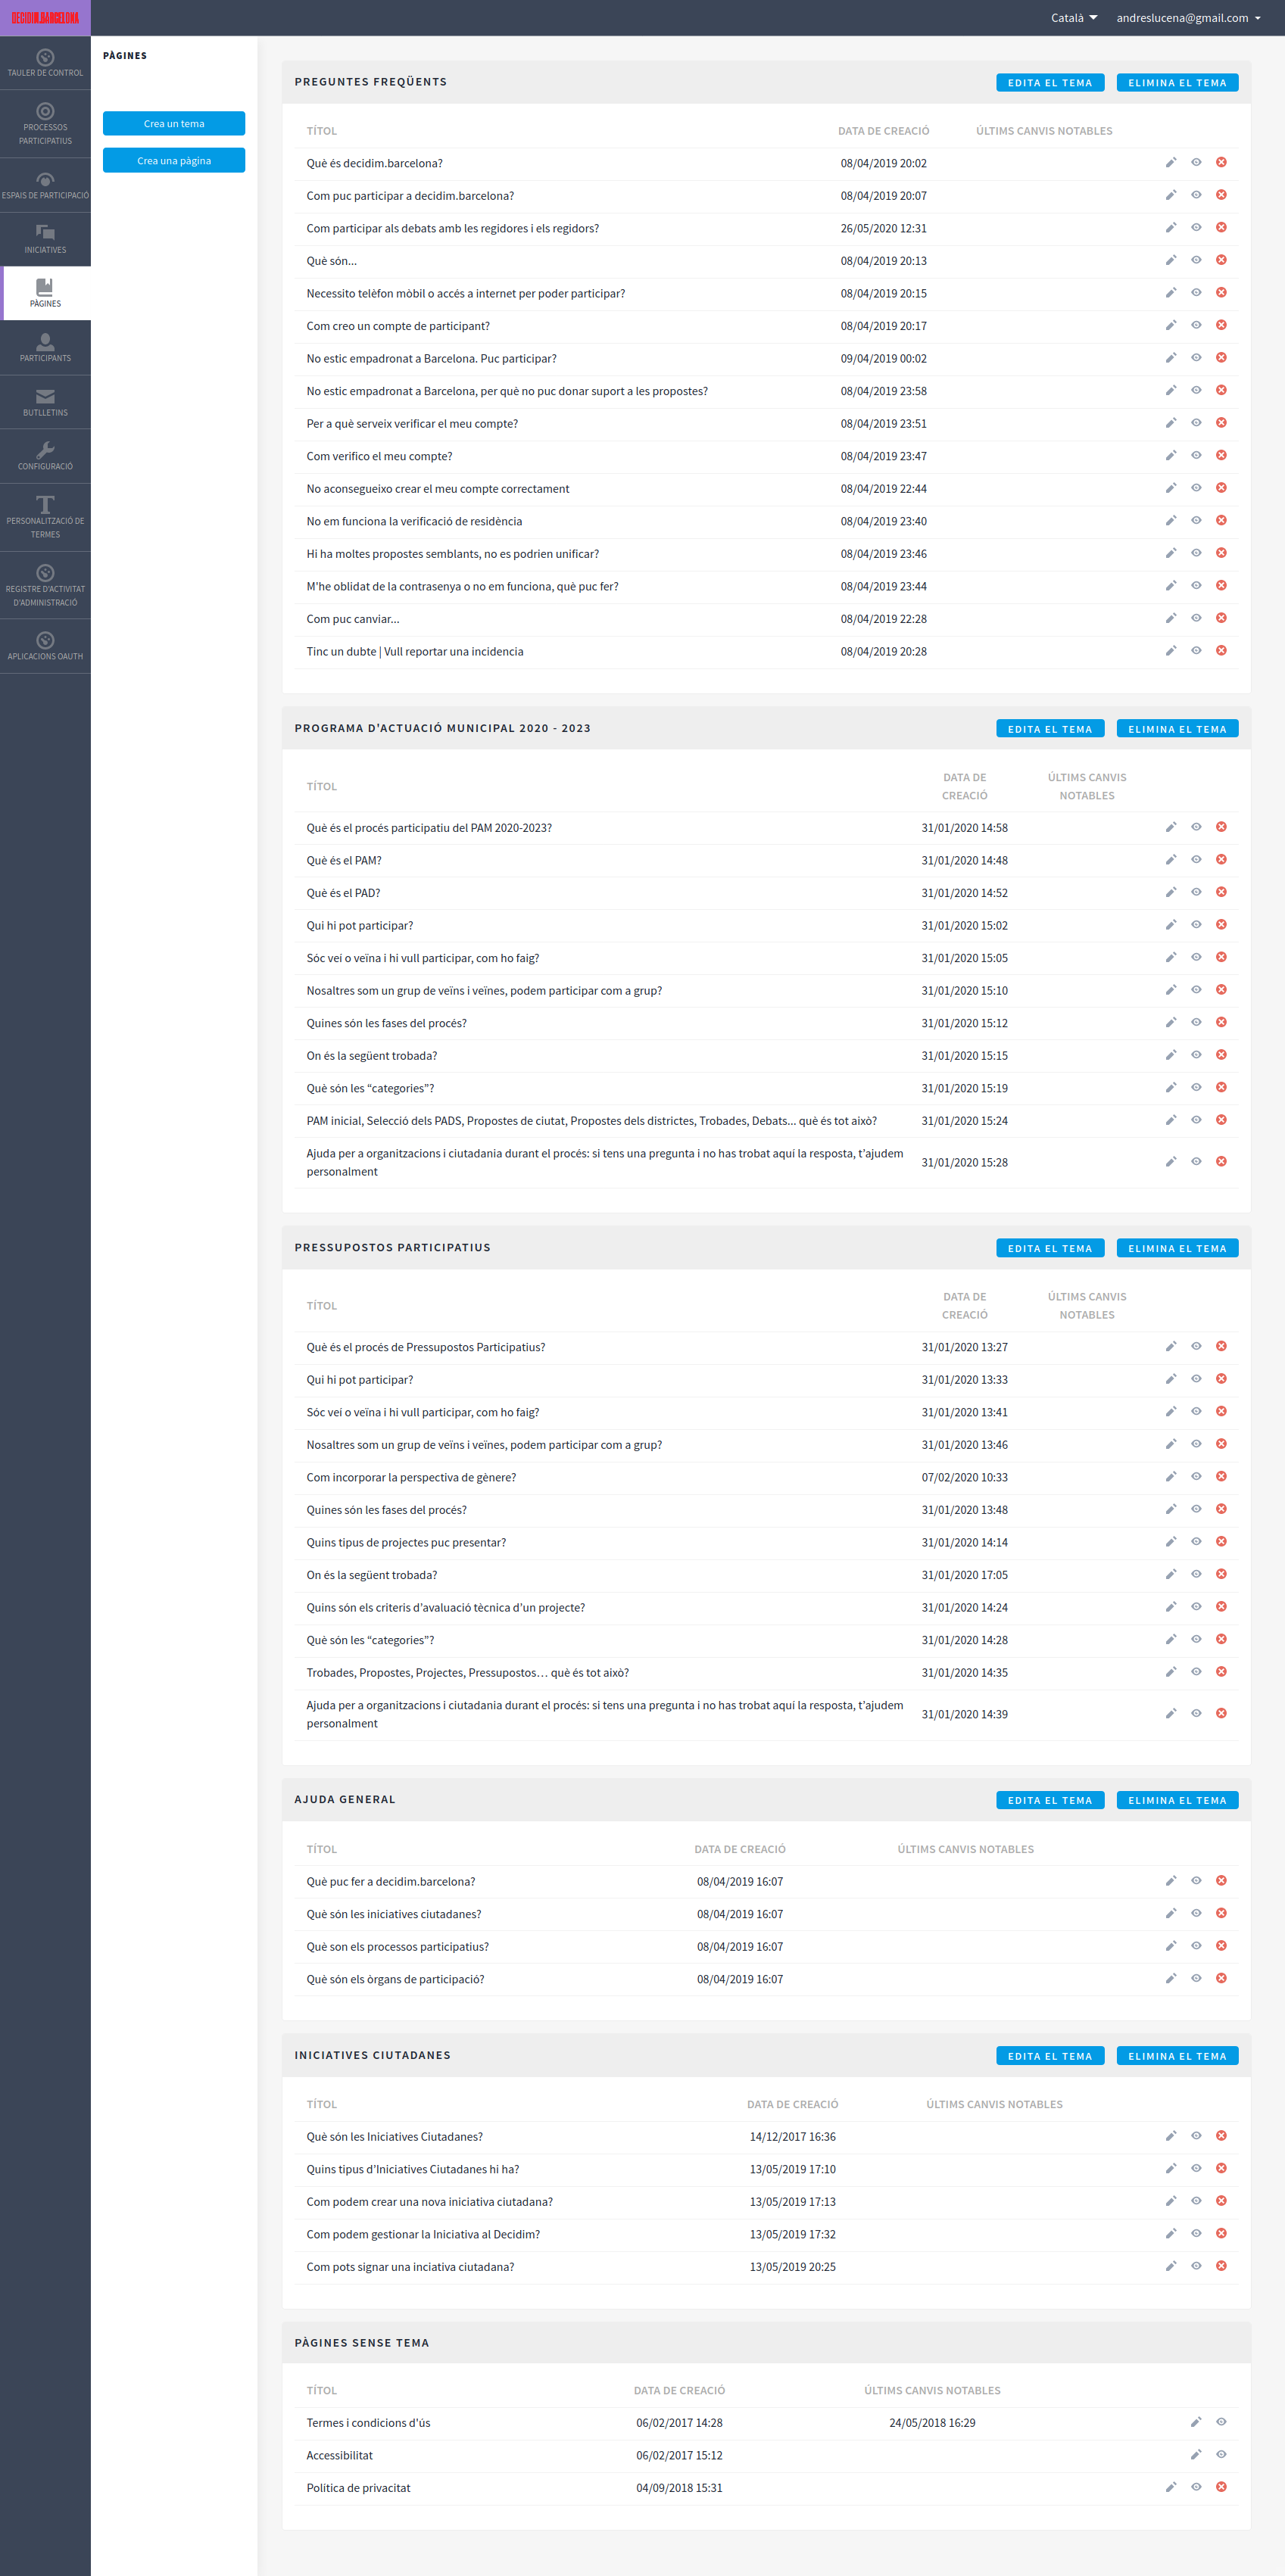
Task: Edit 'Què és el PAM?' page
Action: pyautogui.click(x=1170, y=859)
